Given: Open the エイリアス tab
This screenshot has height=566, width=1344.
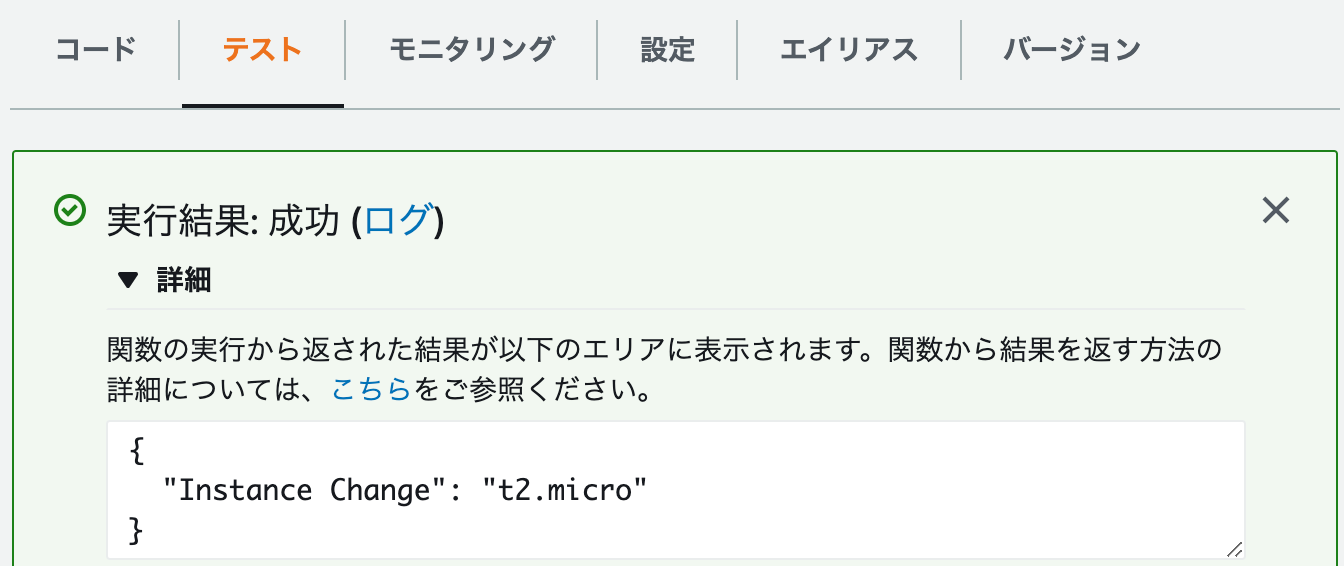Looking at the screenshot, I should tap(849, 49).
